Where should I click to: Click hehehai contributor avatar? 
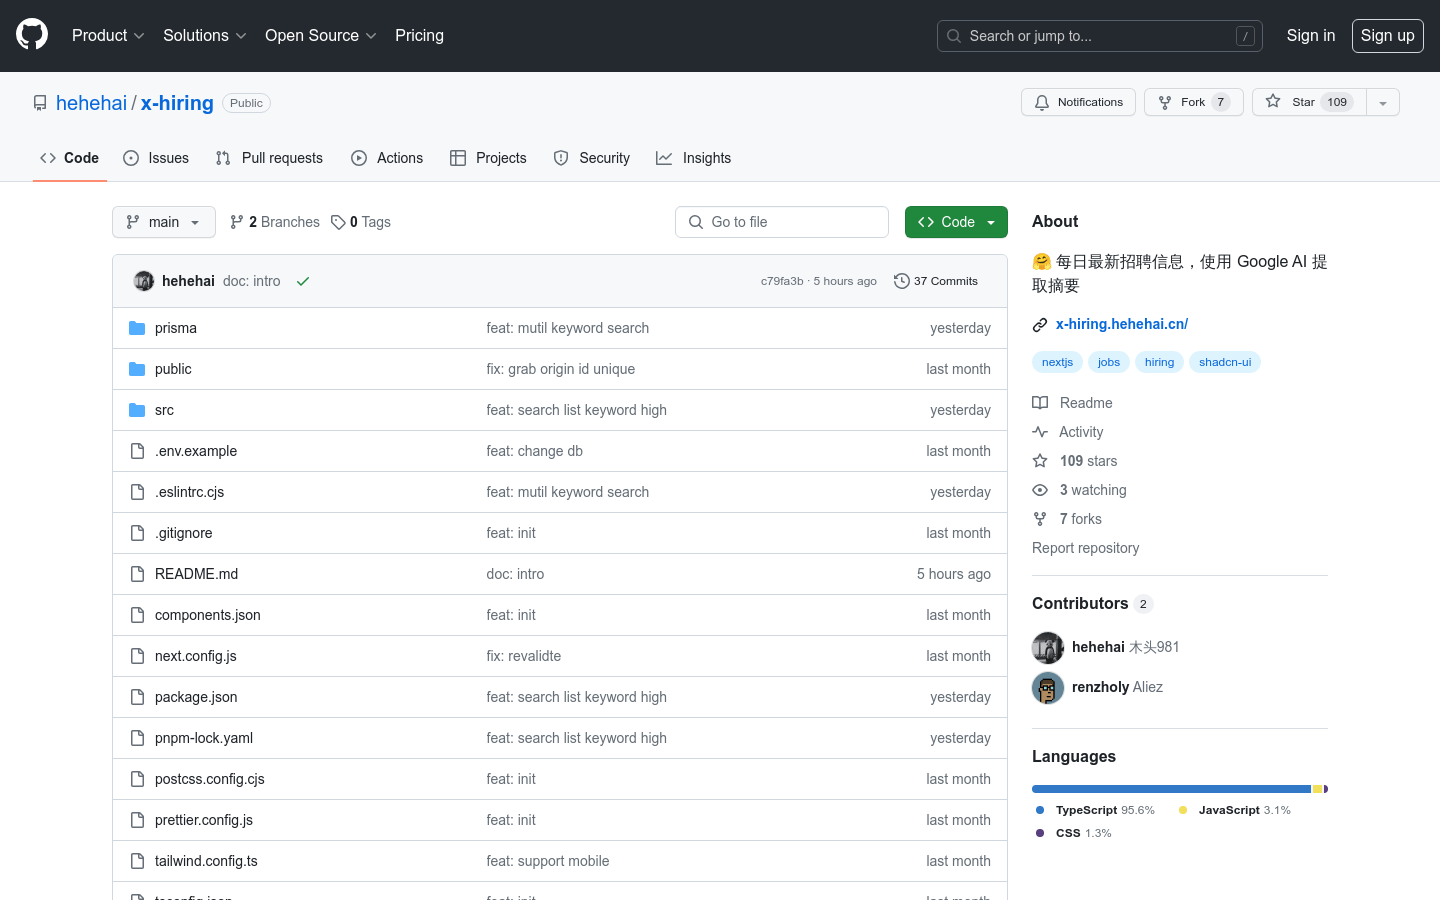pos(1048,647)
